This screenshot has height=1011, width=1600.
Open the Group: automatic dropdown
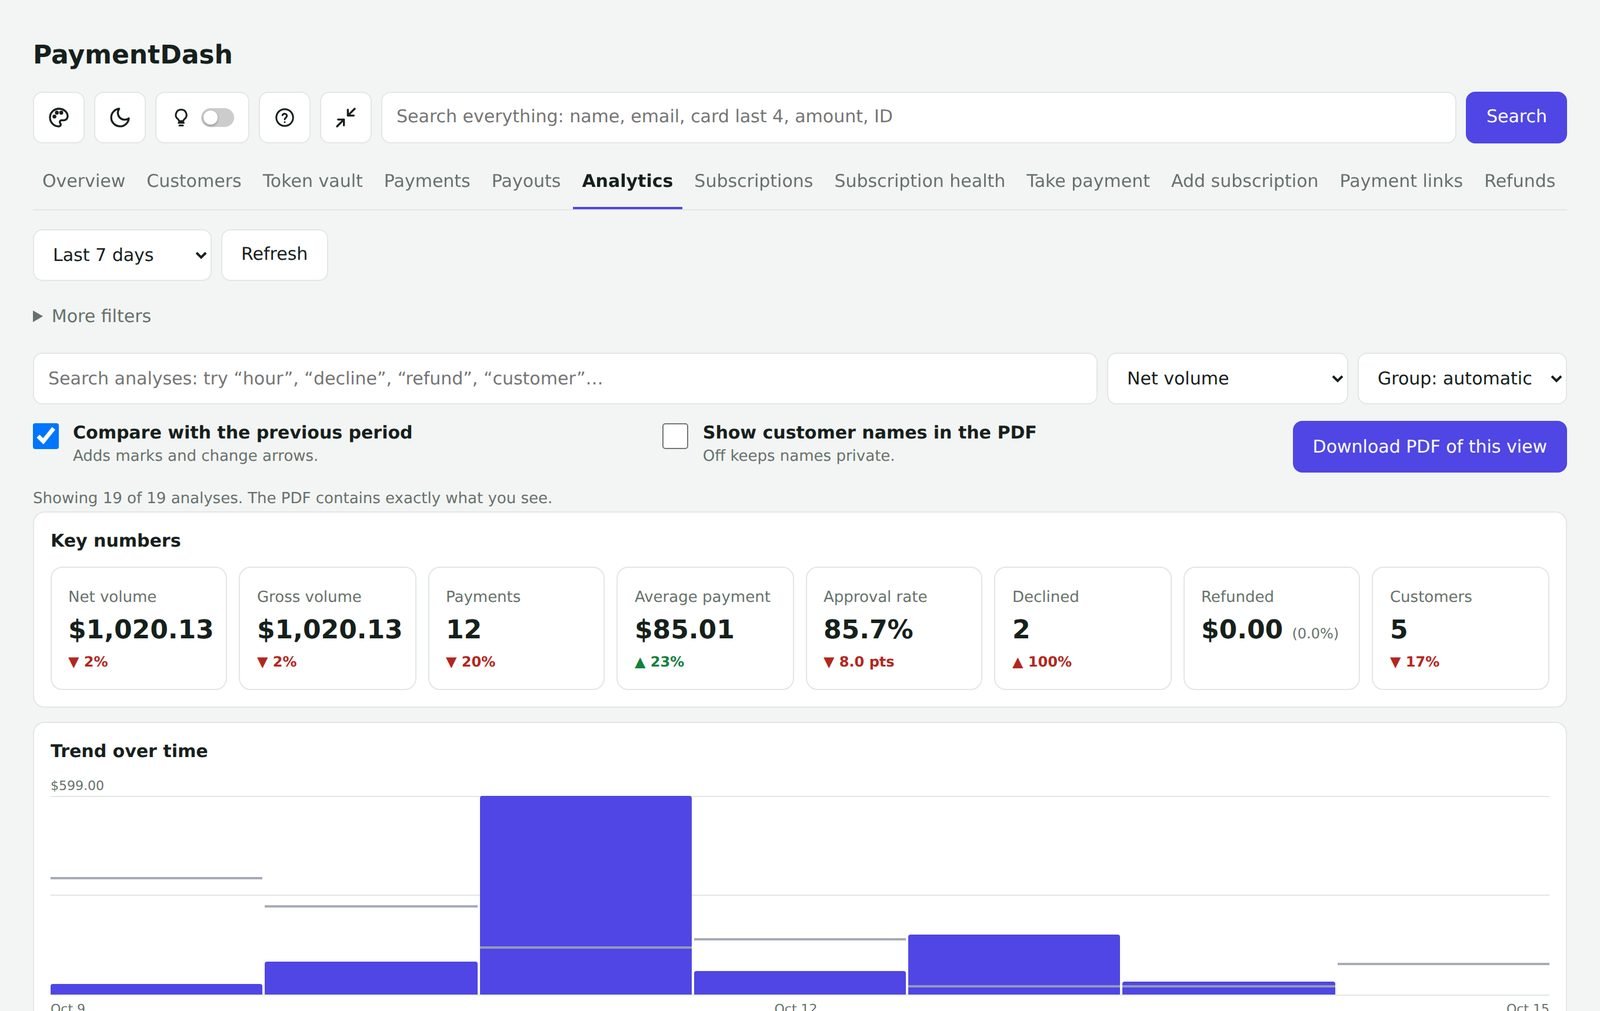pyautogui.click(x=1462, y=379)
